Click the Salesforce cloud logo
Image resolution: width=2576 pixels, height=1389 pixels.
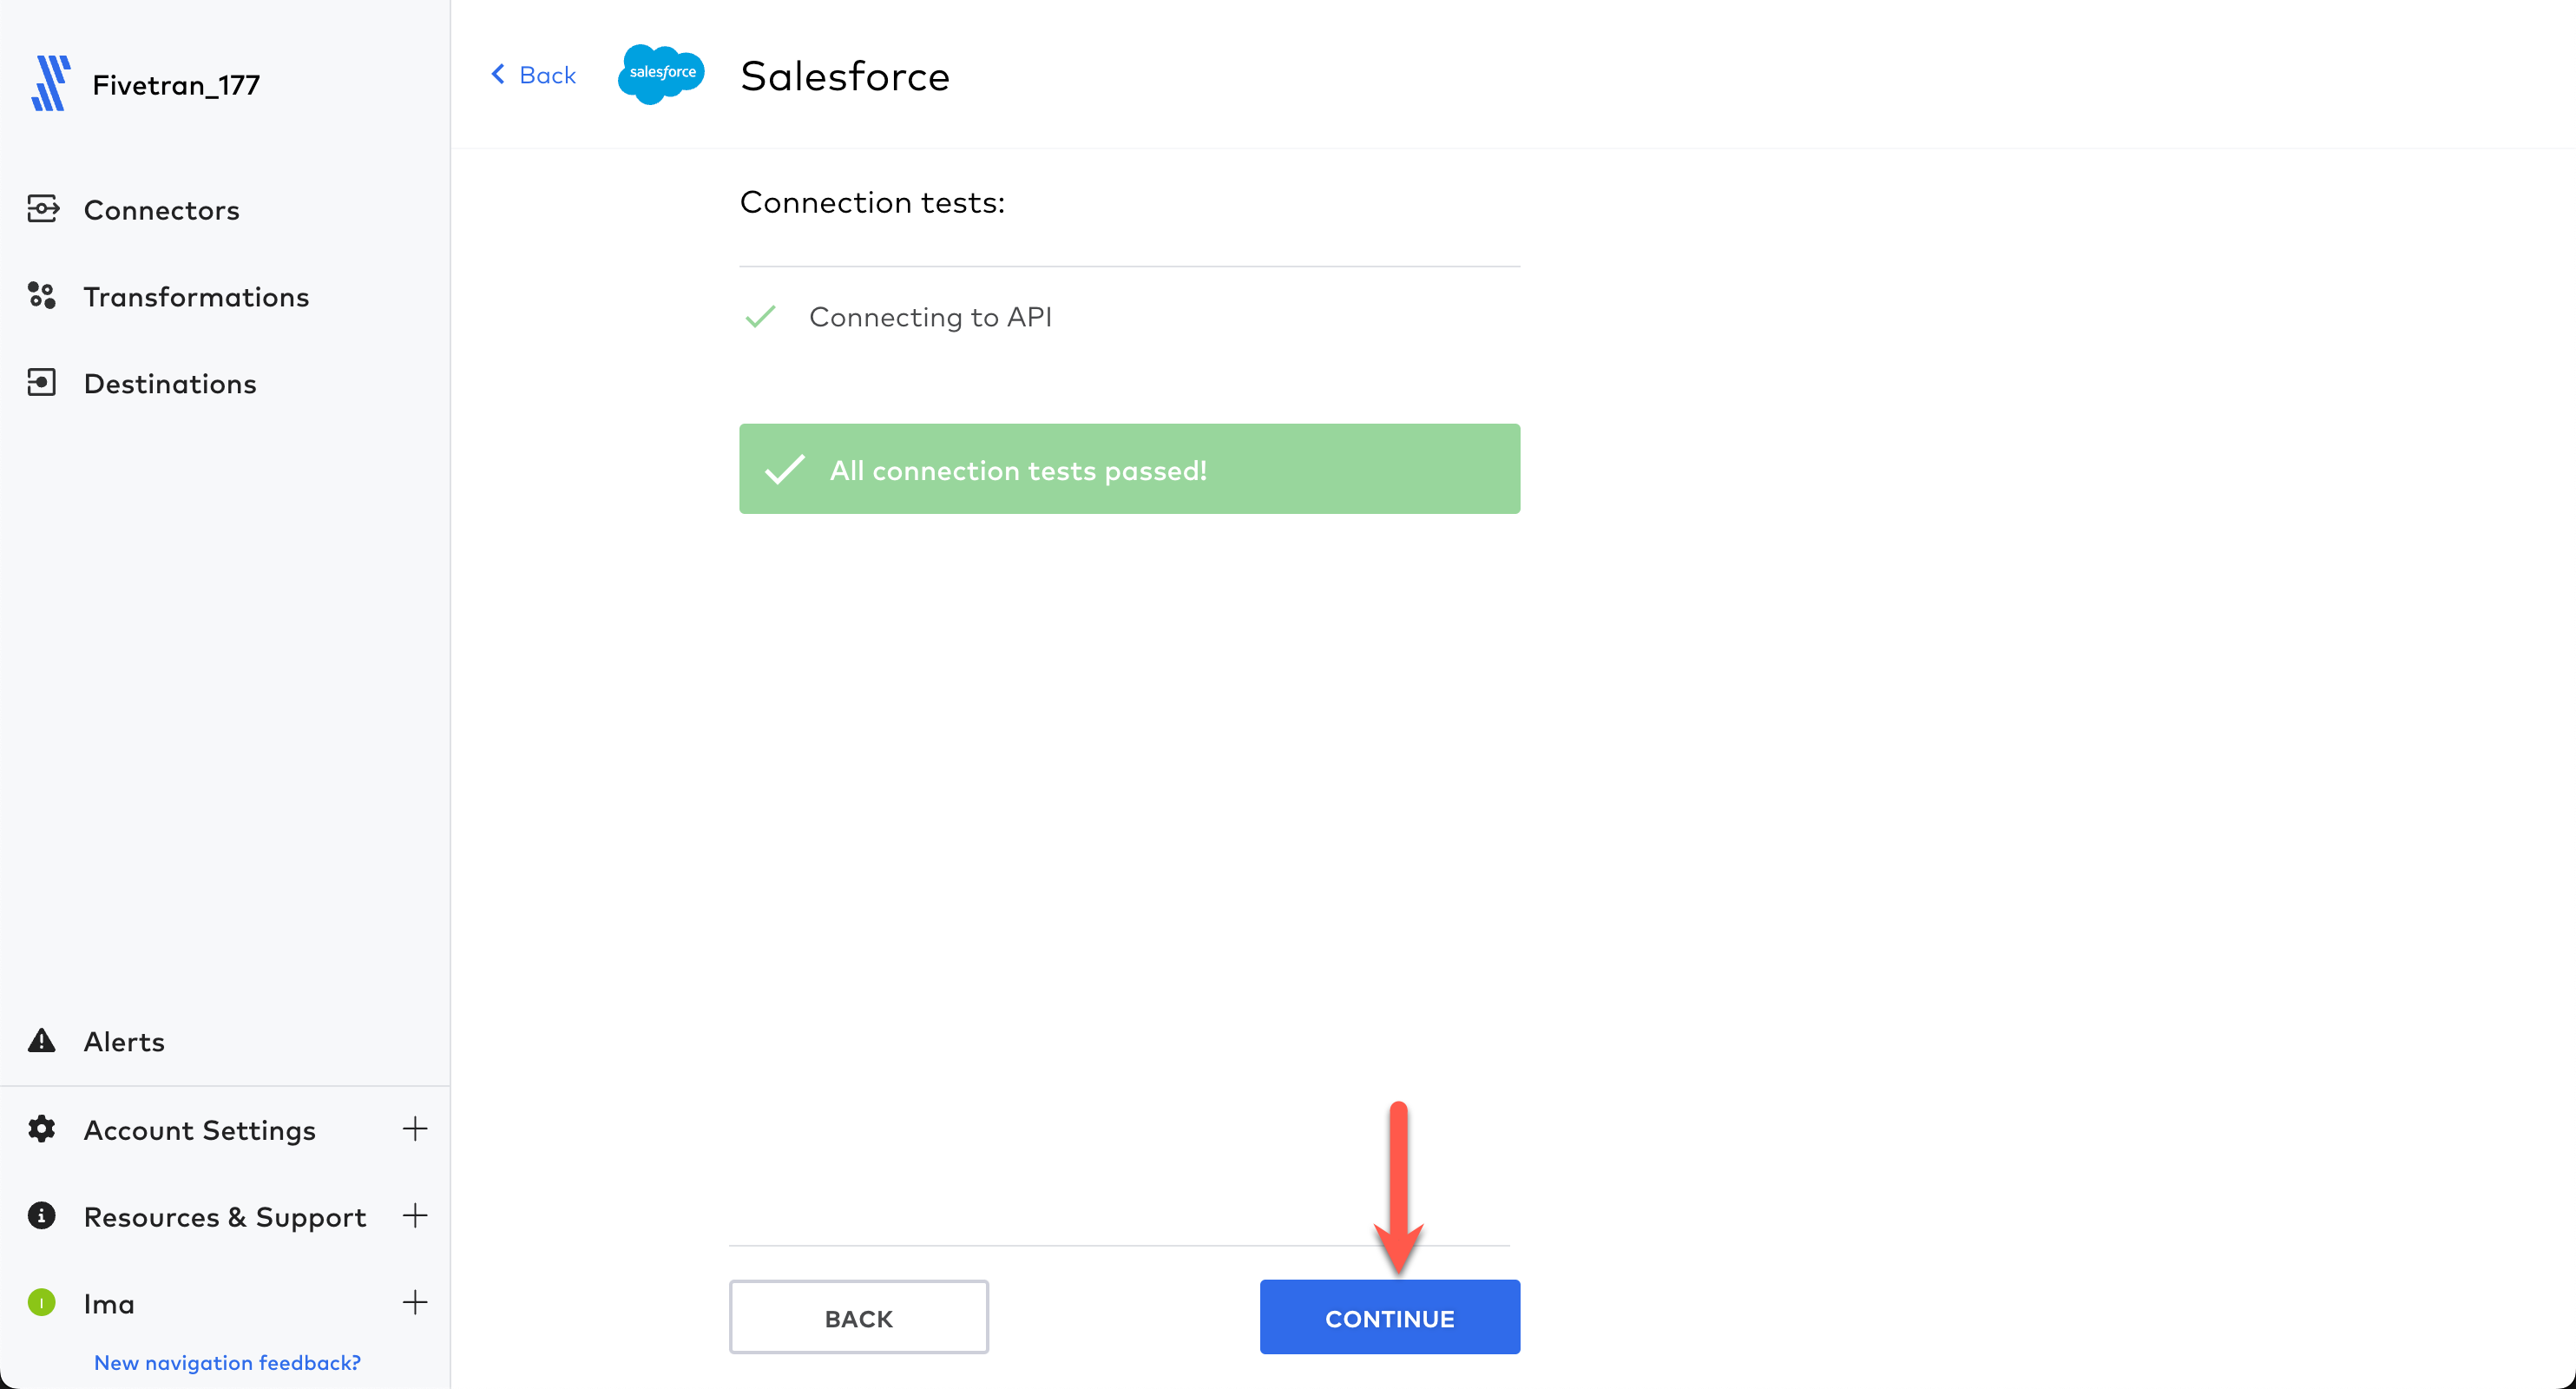click(661, 74)
